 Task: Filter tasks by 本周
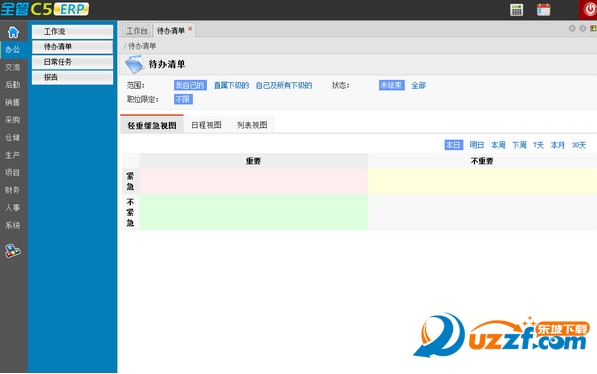click(x=498, y=145)
